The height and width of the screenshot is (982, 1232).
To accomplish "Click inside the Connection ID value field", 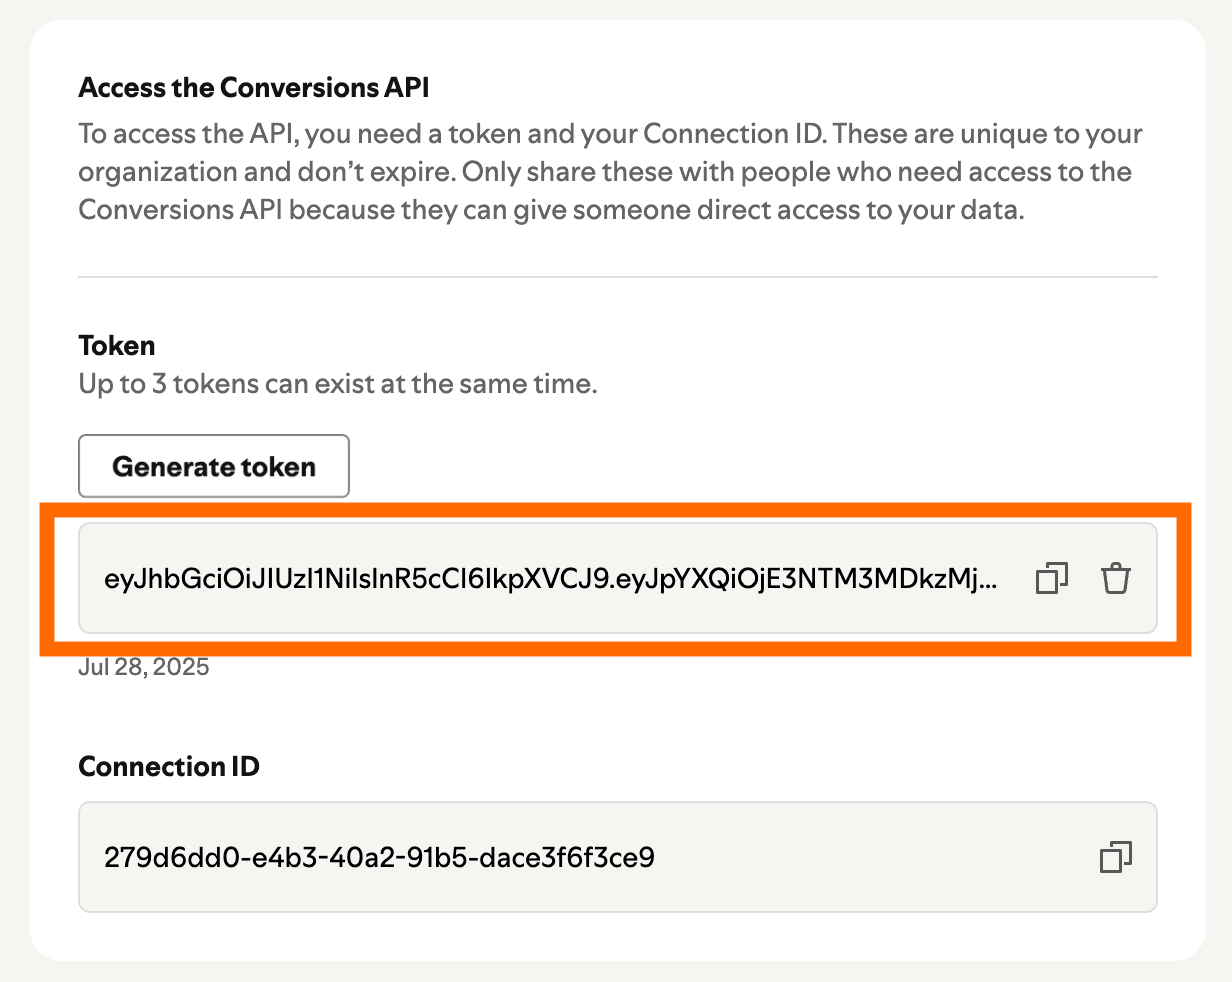I will (618, 857).
